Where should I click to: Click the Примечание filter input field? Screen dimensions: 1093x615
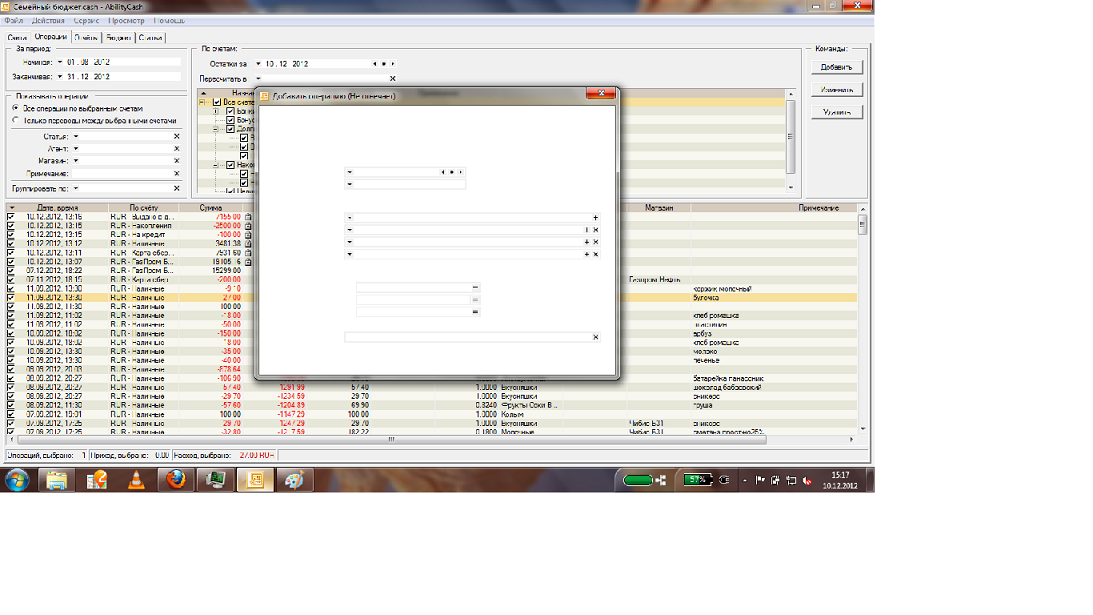point(122,173)
